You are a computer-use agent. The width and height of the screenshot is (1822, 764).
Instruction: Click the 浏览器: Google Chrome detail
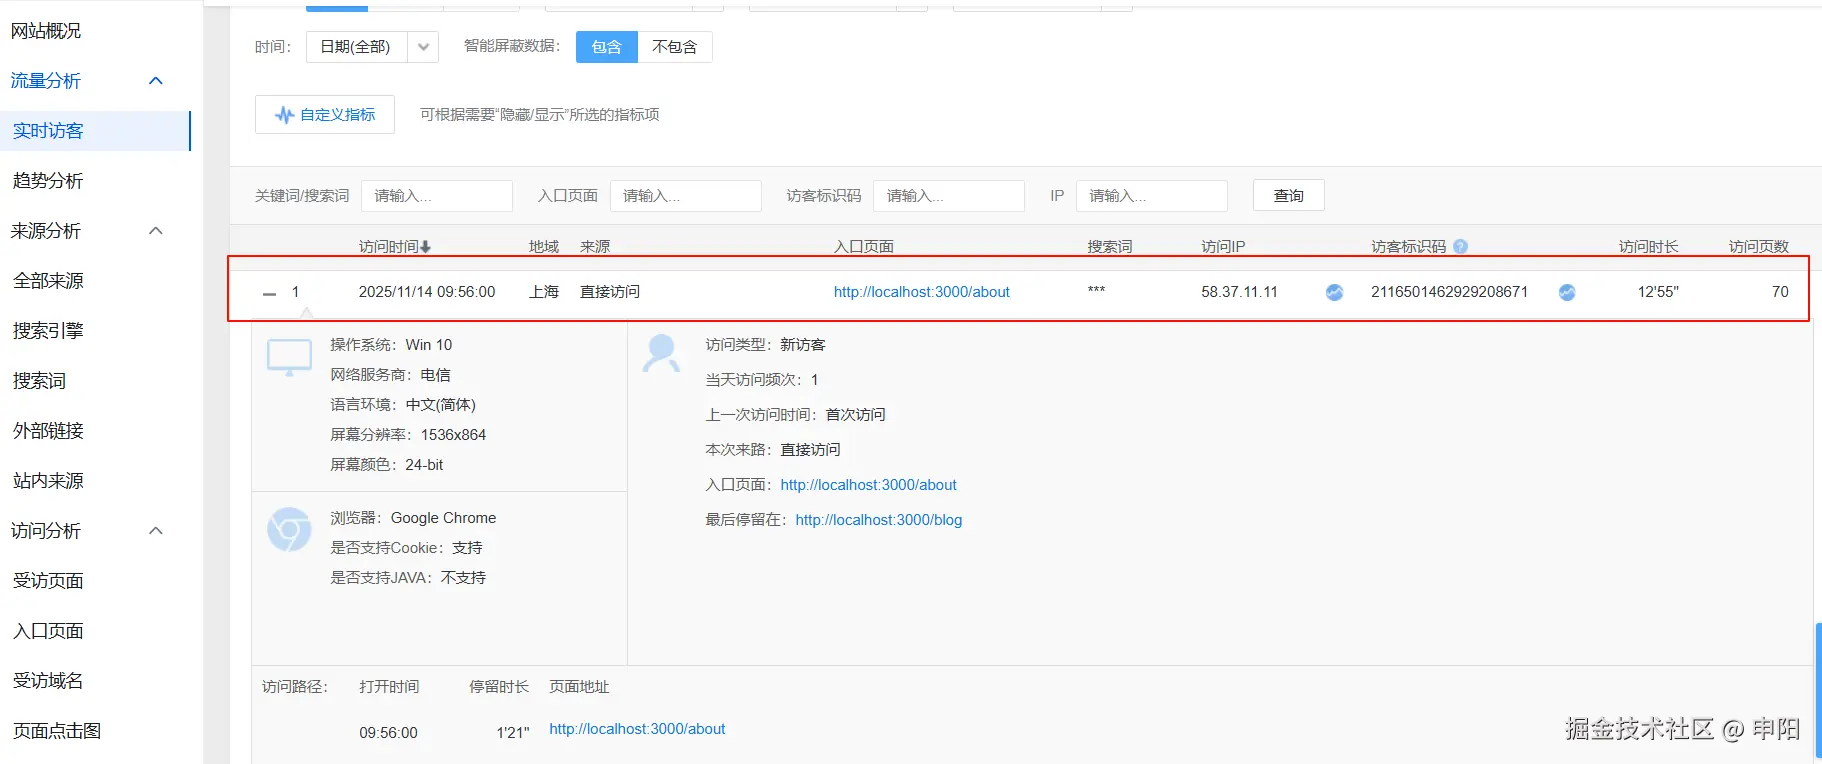coord(413,518)
